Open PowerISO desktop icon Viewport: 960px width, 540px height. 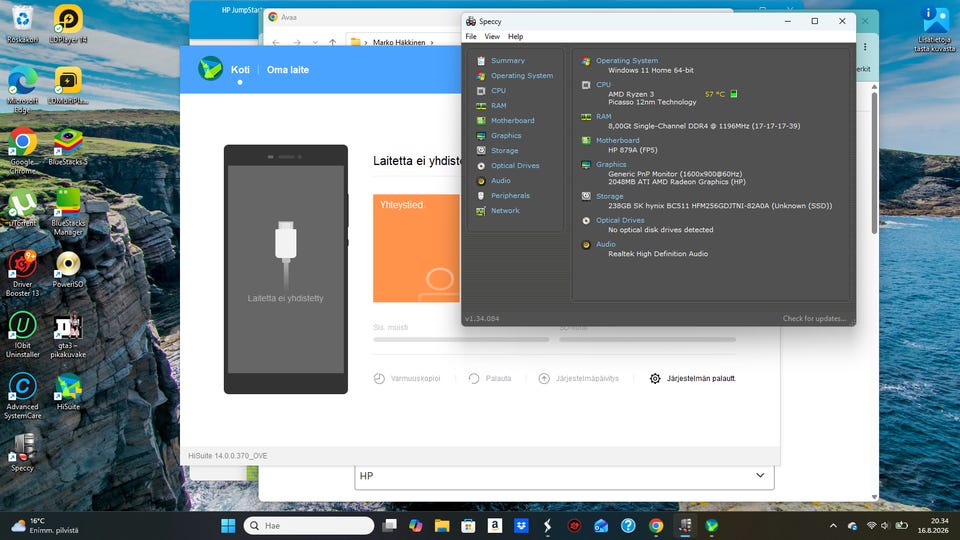click(x=68, y=269)
